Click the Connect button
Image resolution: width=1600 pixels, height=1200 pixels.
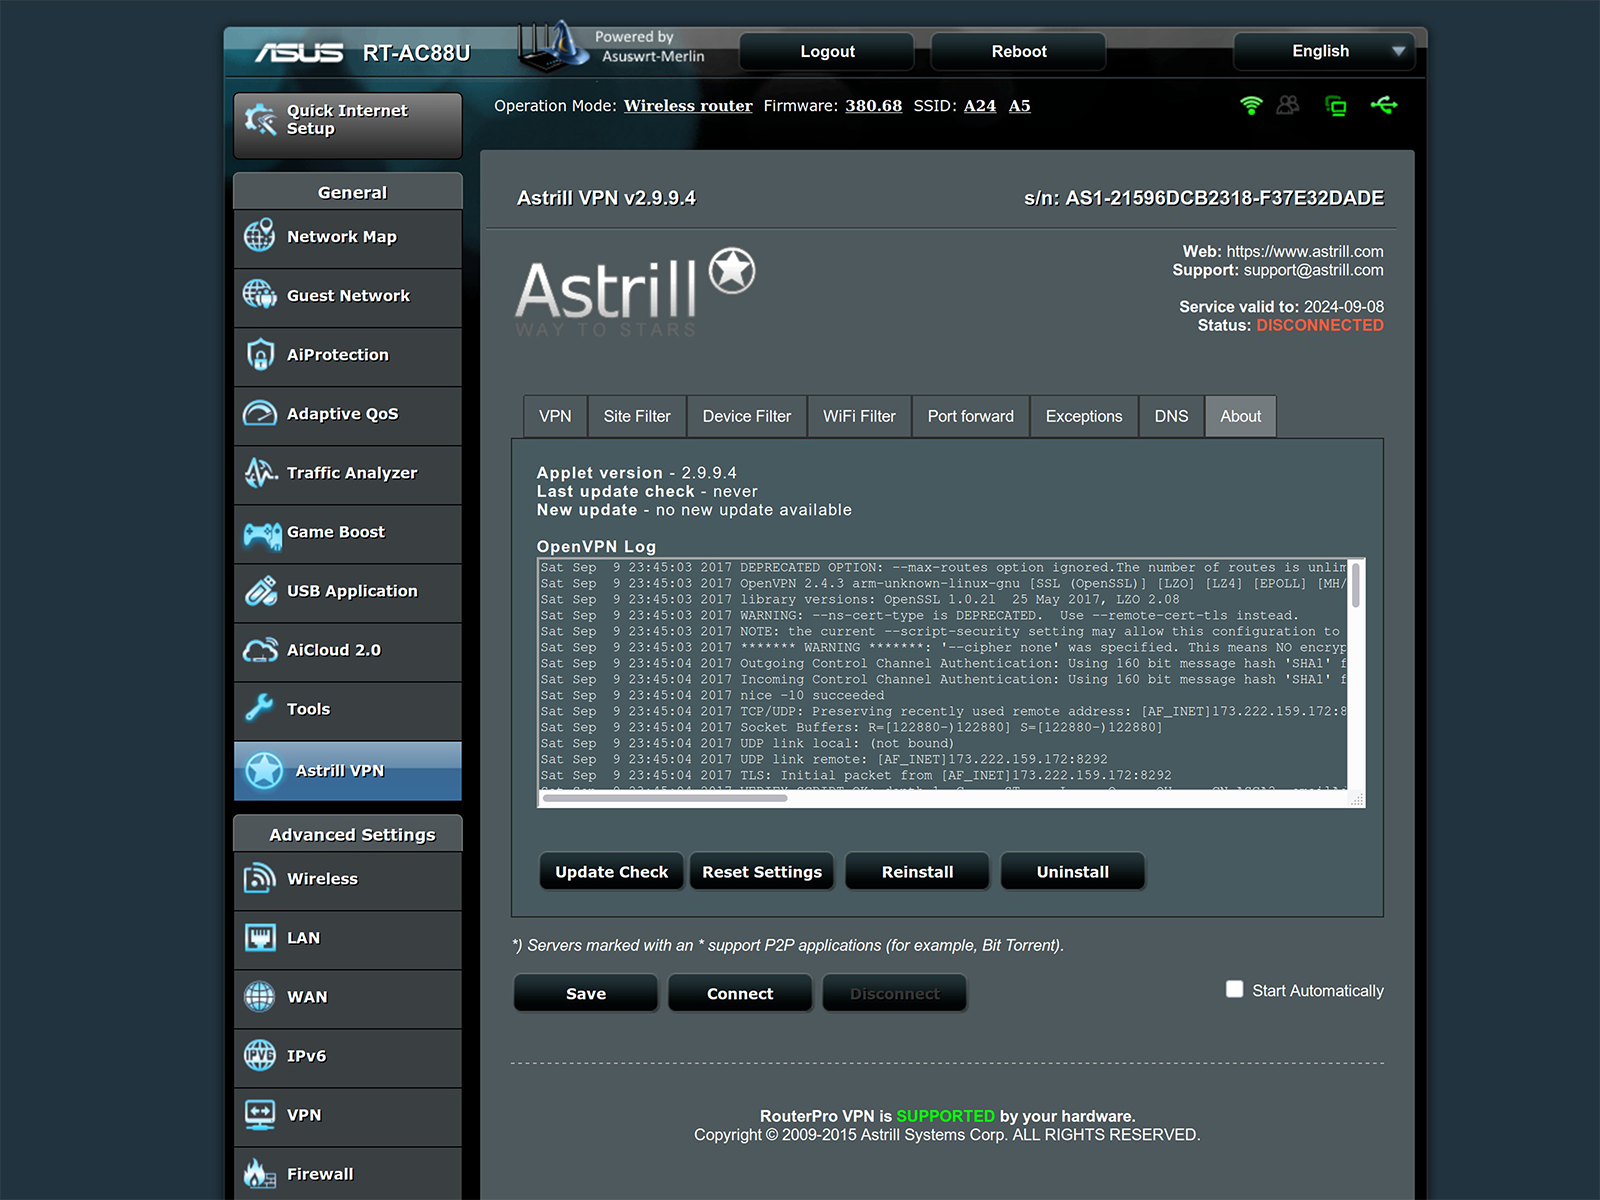click(740, 993)
